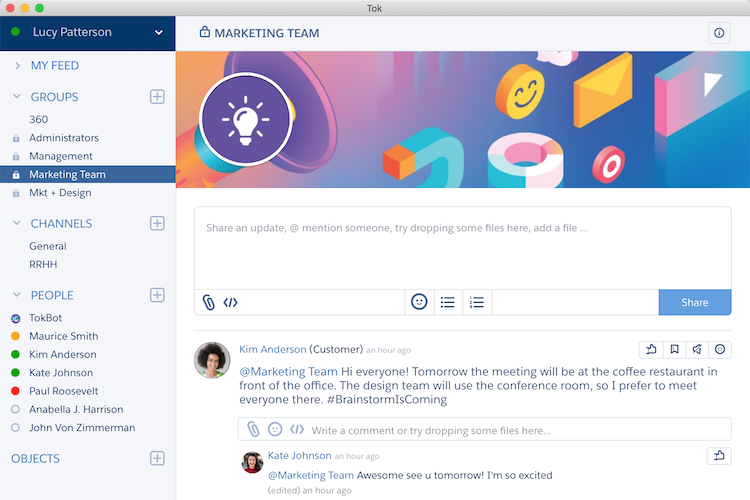
Task: Add an object with plus icon
Action: click(x=157, y=458)
